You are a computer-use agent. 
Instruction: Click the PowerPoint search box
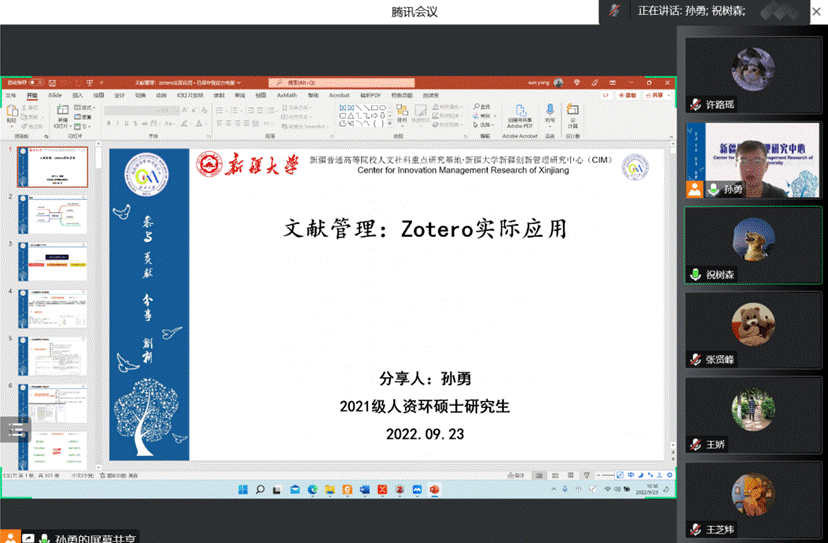point(342,83)
